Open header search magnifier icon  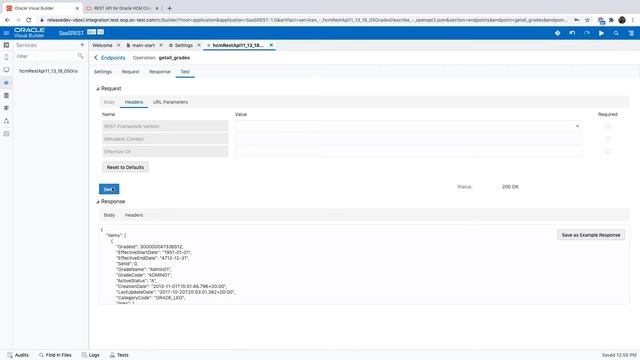click(616, 33)
